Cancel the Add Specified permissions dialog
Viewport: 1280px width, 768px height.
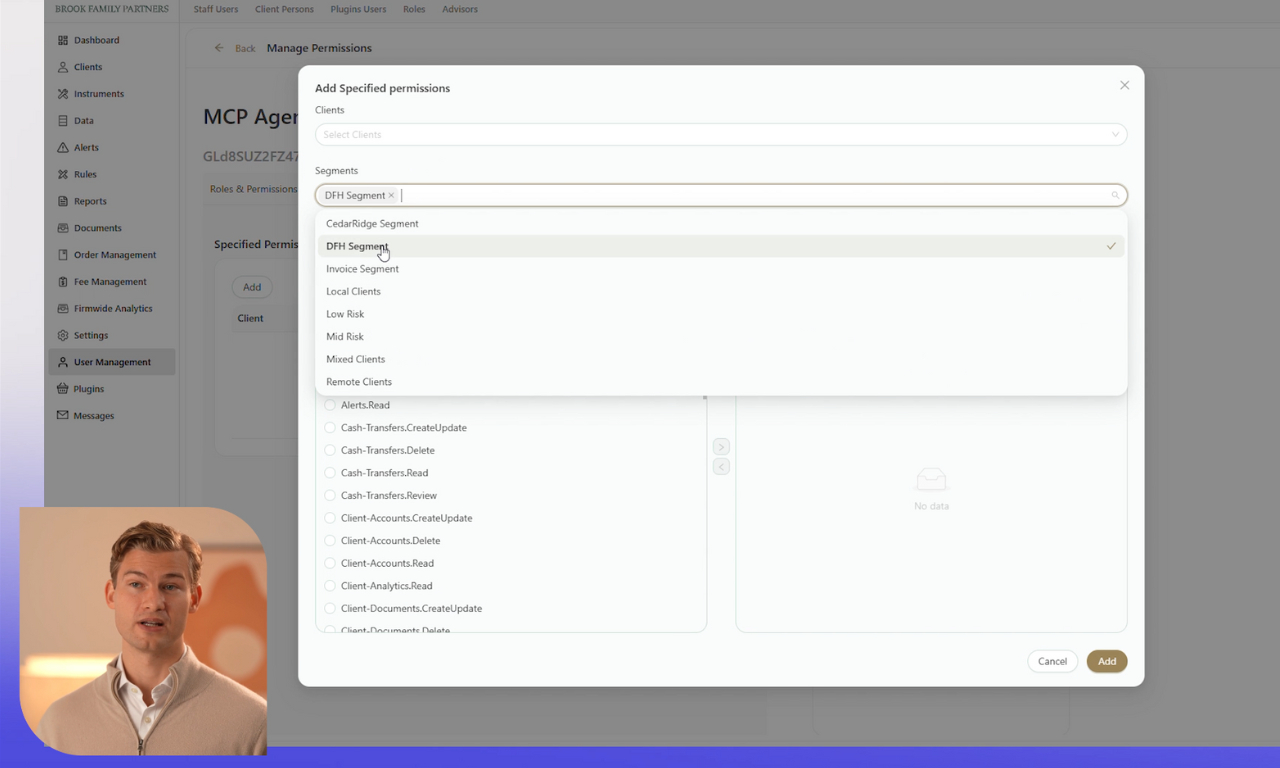coord(1052,661)
